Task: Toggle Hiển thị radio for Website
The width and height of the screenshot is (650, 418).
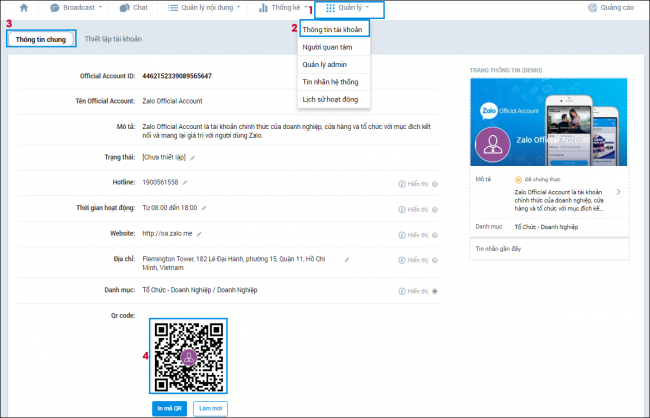Action: point(435,235)
